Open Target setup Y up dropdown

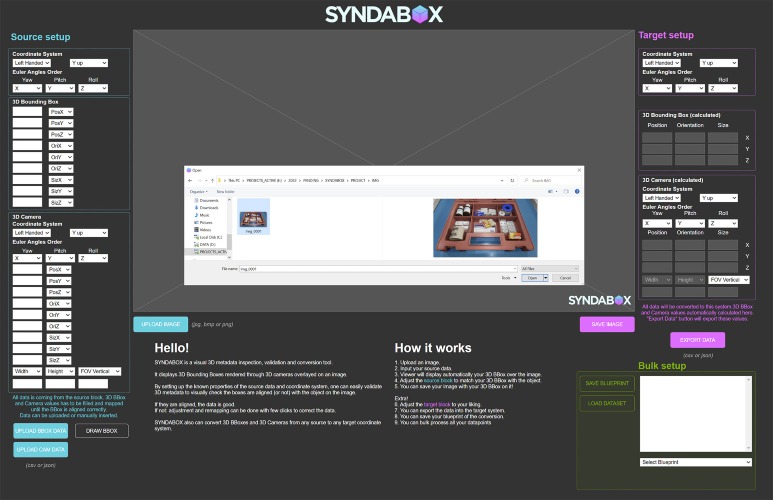pyautogui.click(x=719, y=63)
